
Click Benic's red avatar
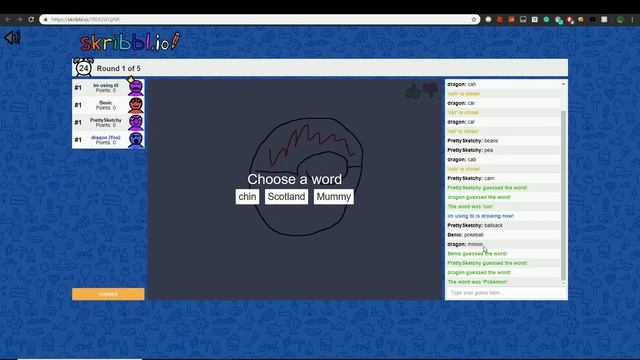136,105
